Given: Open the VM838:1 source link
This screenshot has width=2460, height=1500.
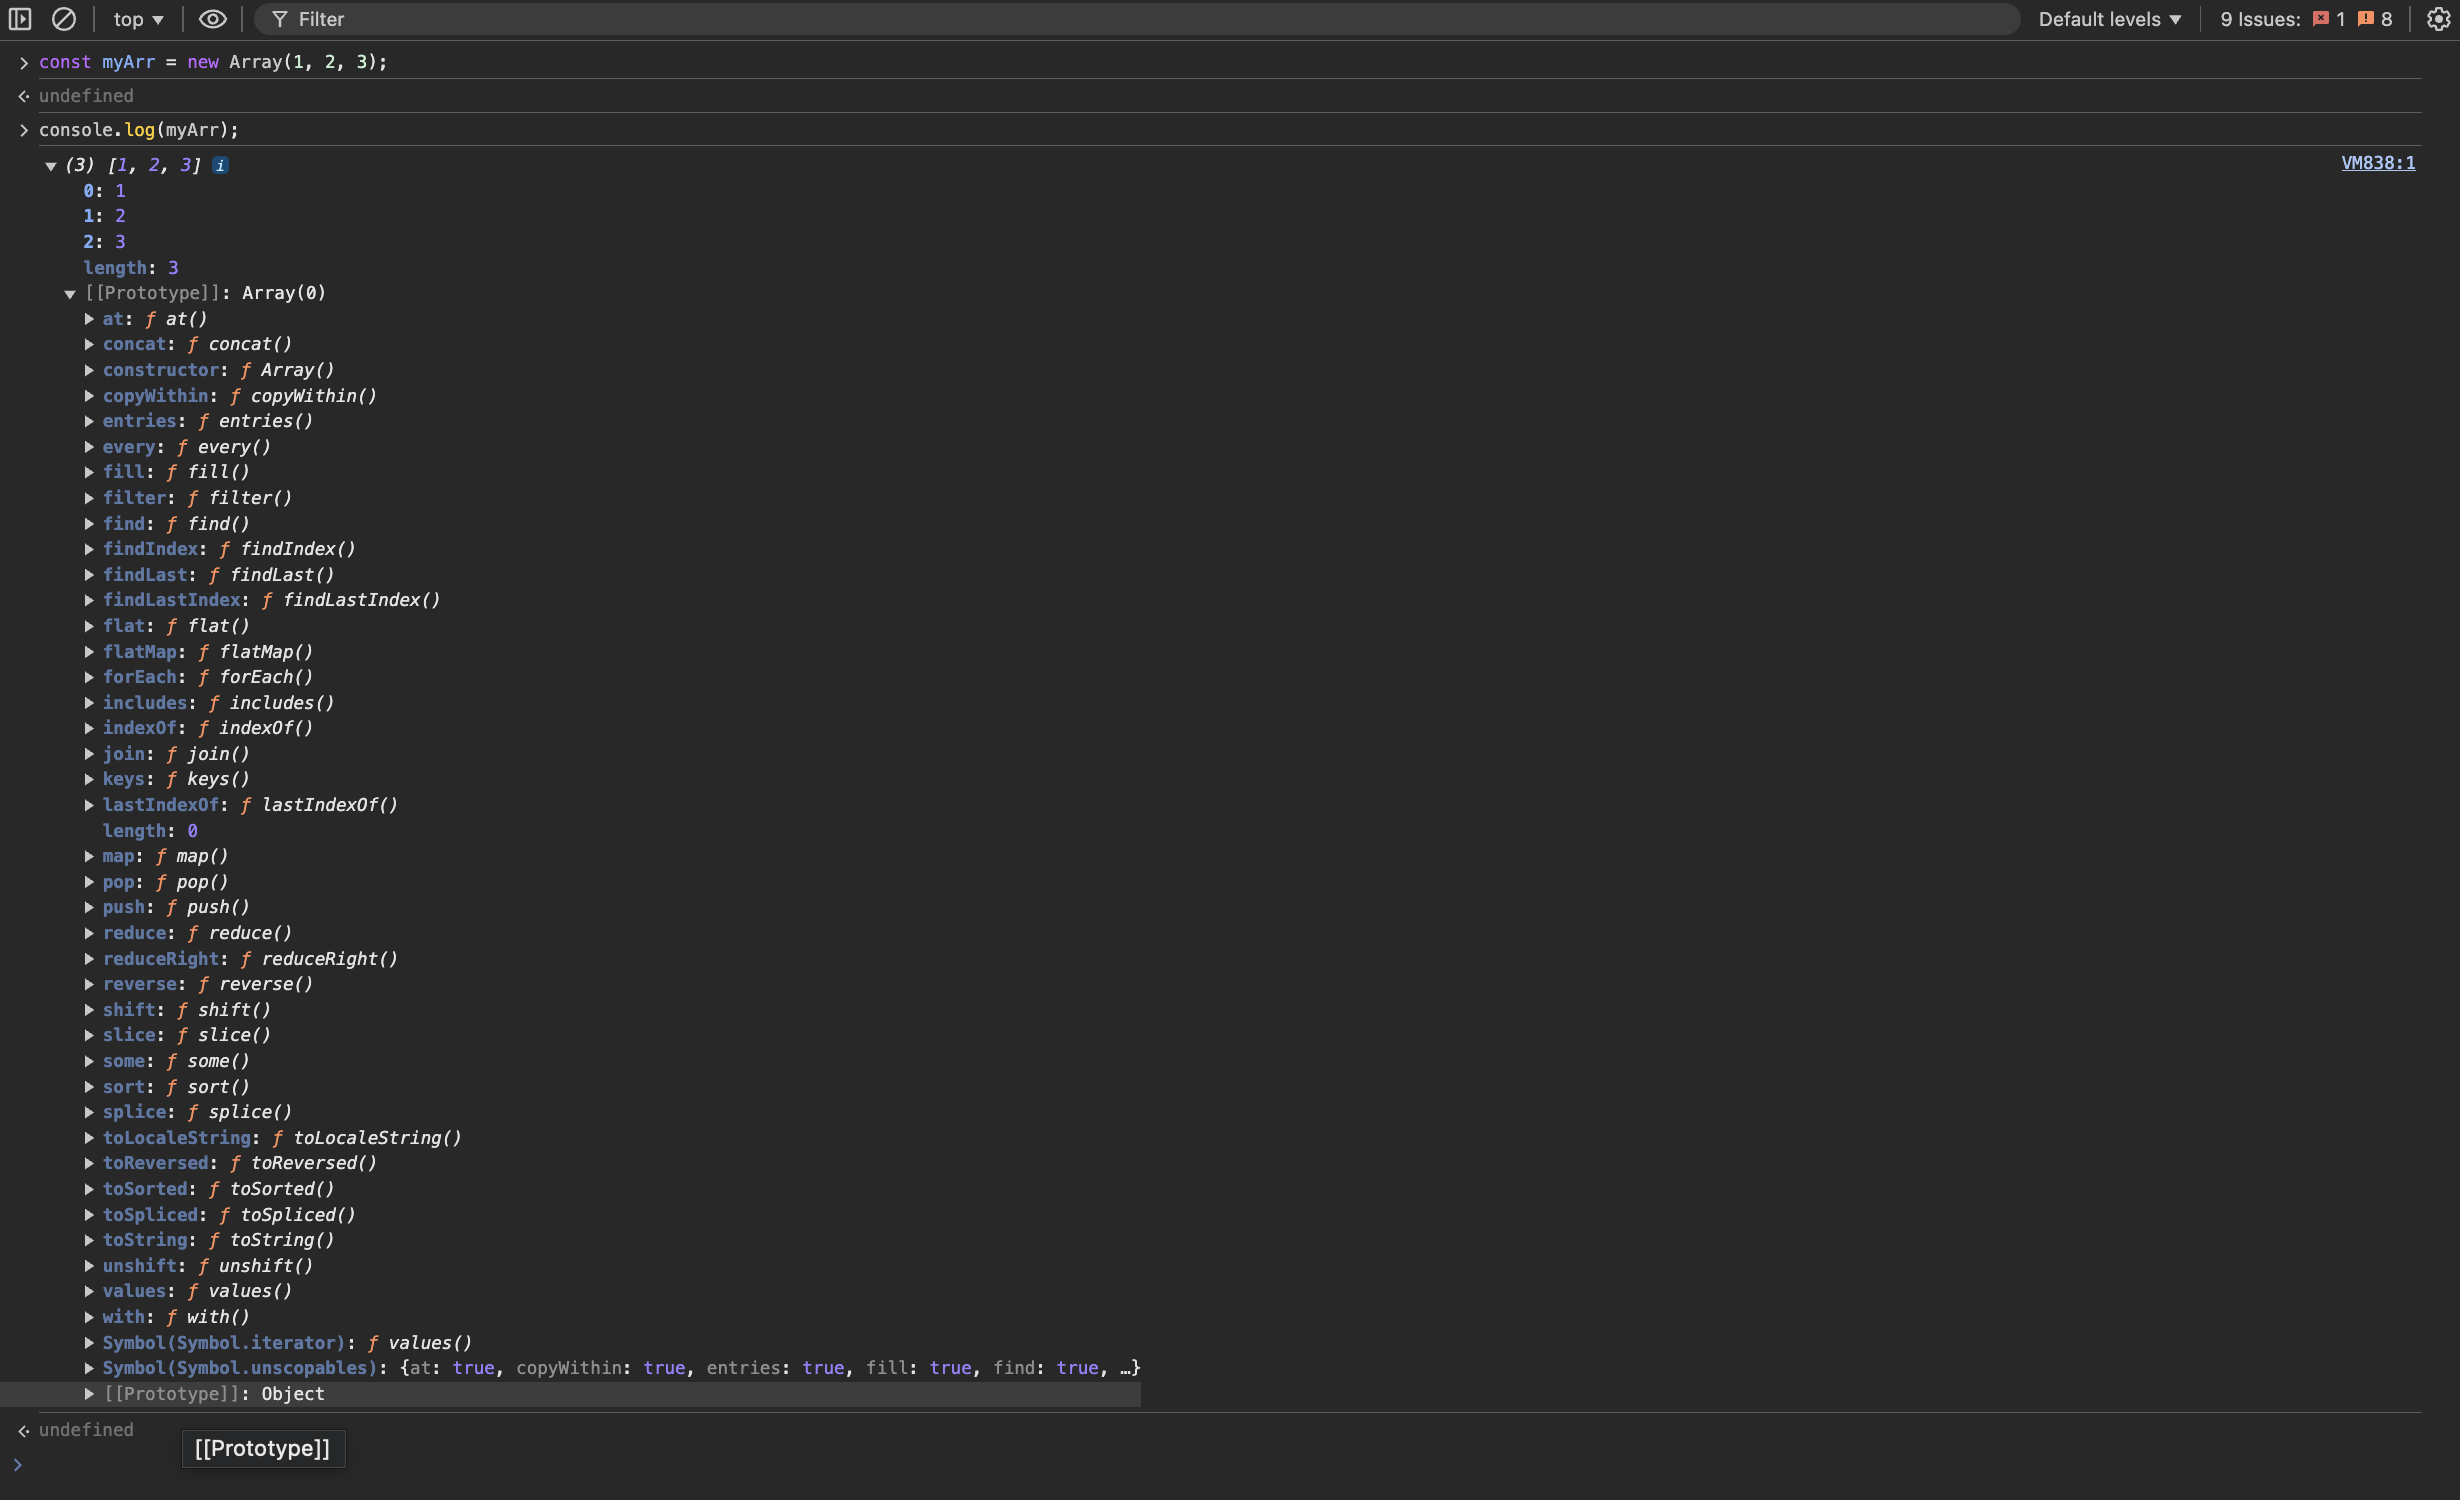Looking at the screenshot, I should tap(2377, 163).
